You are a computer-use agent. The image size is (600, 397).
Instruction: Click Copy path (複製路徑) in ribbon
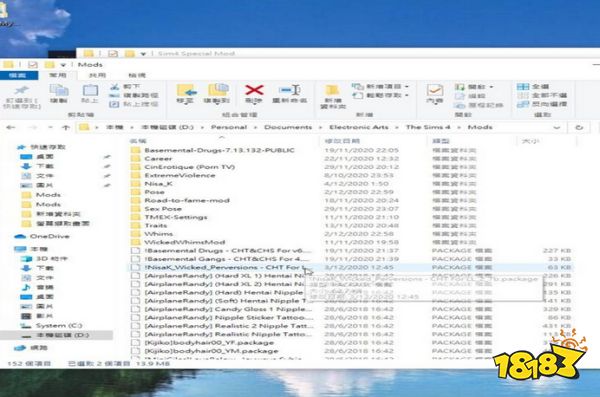134,95
